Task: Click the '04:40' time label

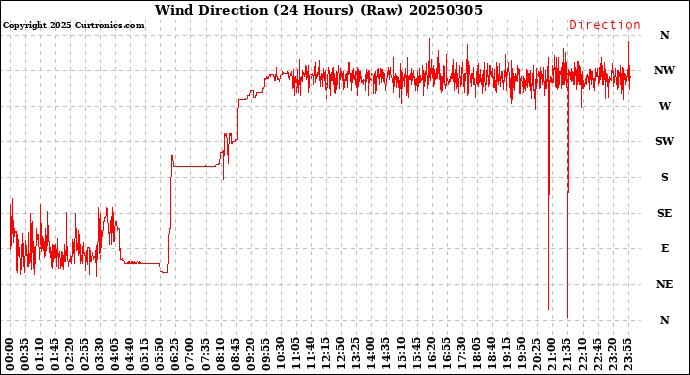Action: click(130, 354)
